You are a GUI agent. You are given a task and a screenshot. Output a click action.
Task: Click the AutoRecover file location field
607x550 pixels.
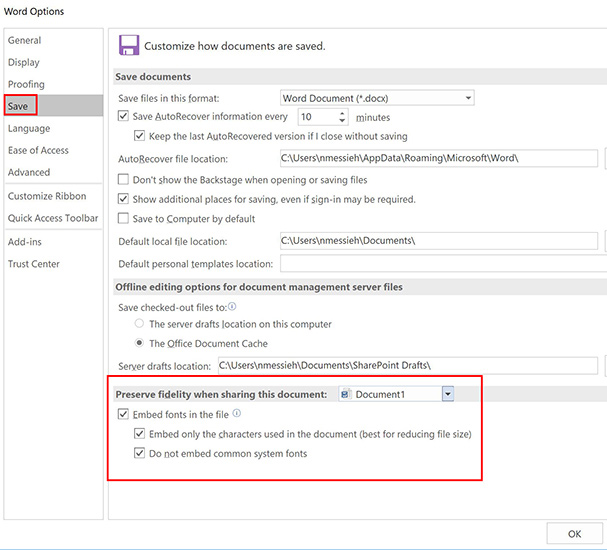[x=438, y=158]
